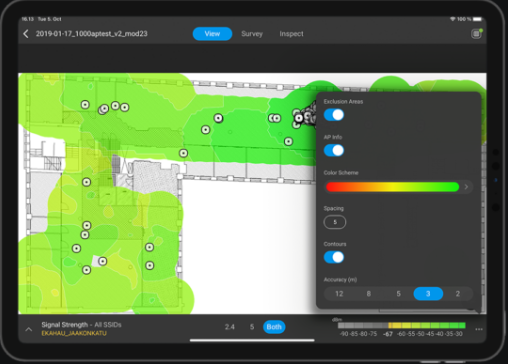Image resolution: width=508 pixels, height=364 pixels.
Task: Select the 5 GHz band filter
Action: pos(252,327)
